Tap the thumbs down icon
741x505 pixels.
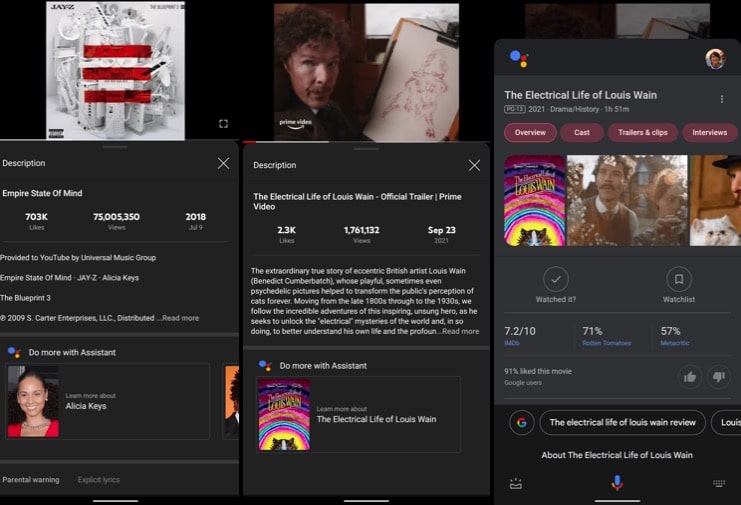click(718, 377)
